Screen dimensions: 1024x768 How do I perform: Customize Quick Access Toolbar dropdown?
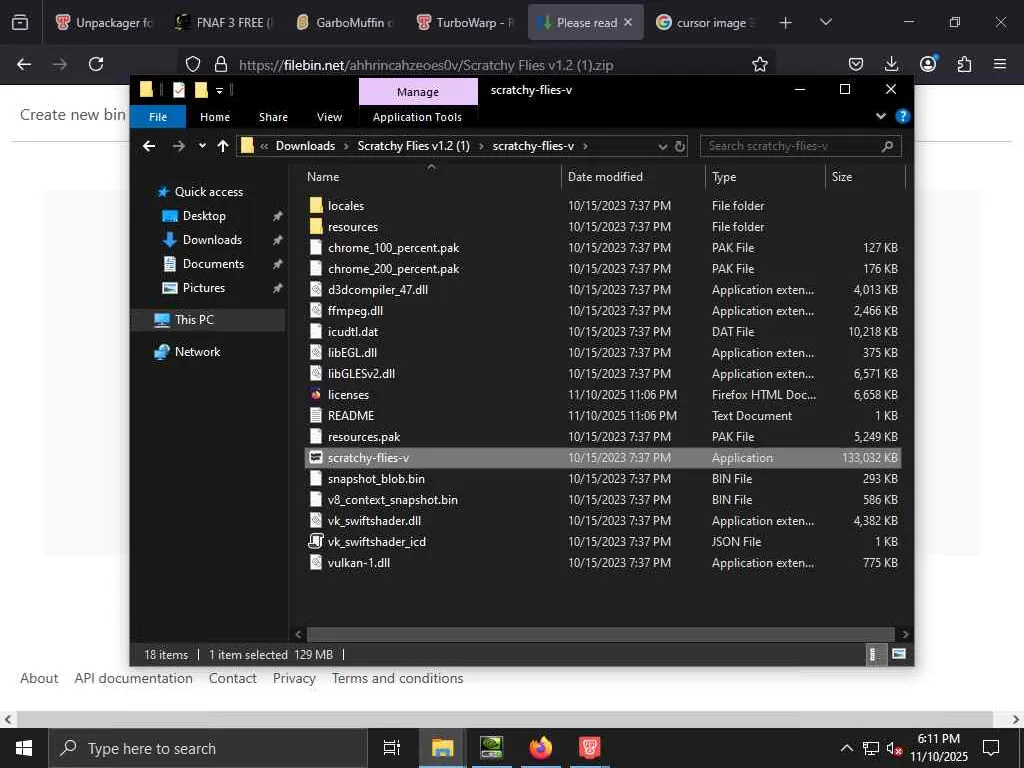[x=219, y=90]
